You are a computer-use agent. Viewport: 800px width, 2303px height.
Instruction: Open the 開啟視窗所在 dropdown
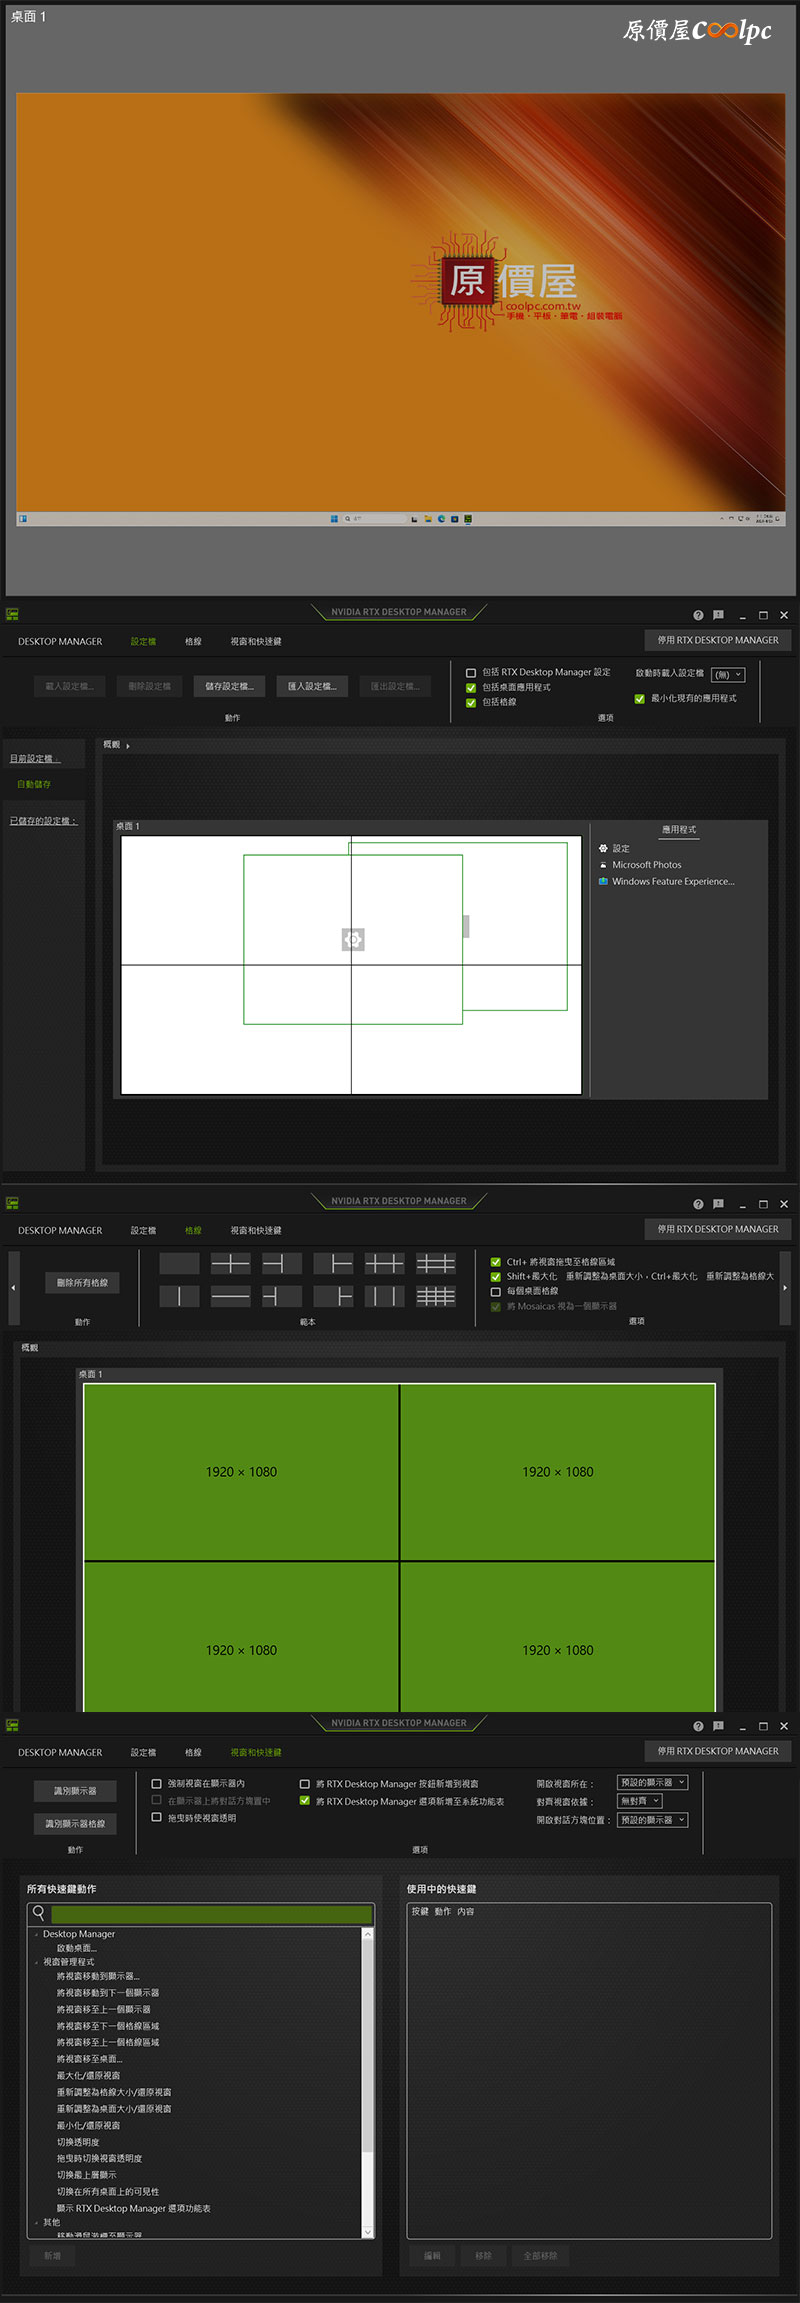tap(652, 1783)
